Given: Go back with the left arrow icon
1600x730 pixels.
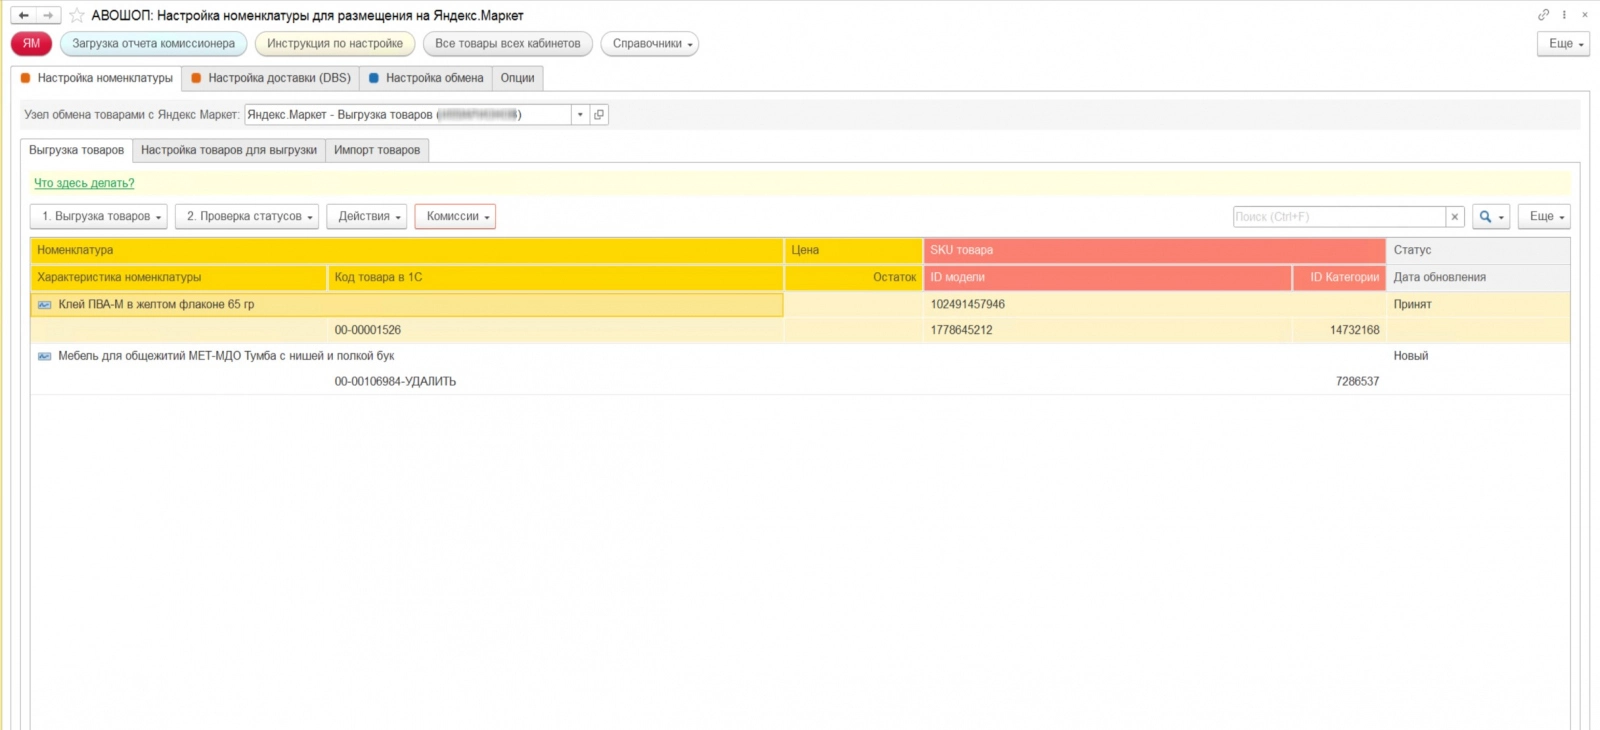Looking at the screenshot, I should pyautogui.click(x=24, y=15).
